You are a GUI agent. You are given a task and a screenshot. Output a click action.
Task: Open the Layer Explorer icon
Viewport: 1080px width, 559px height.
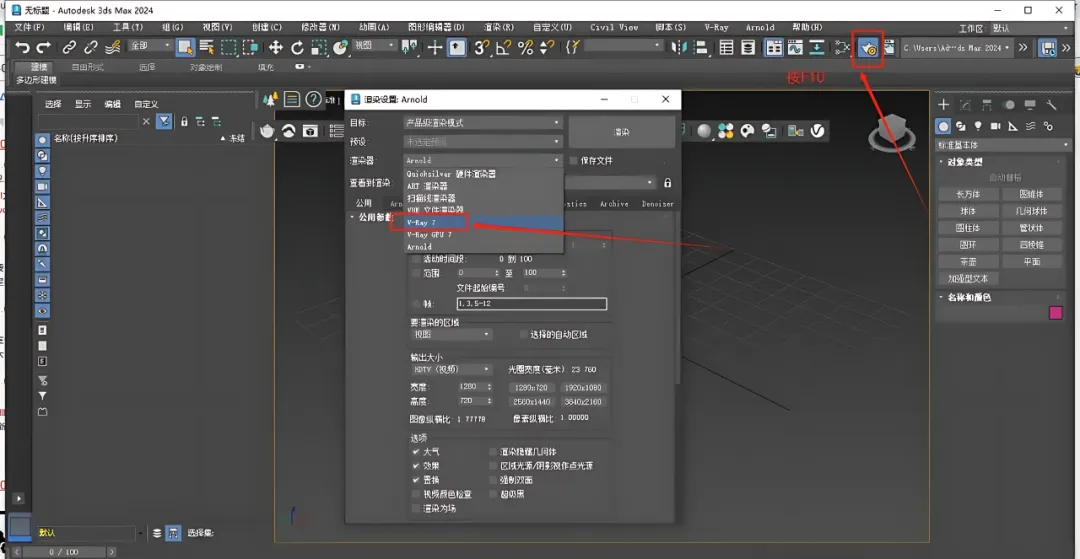[x=748, y=48]
